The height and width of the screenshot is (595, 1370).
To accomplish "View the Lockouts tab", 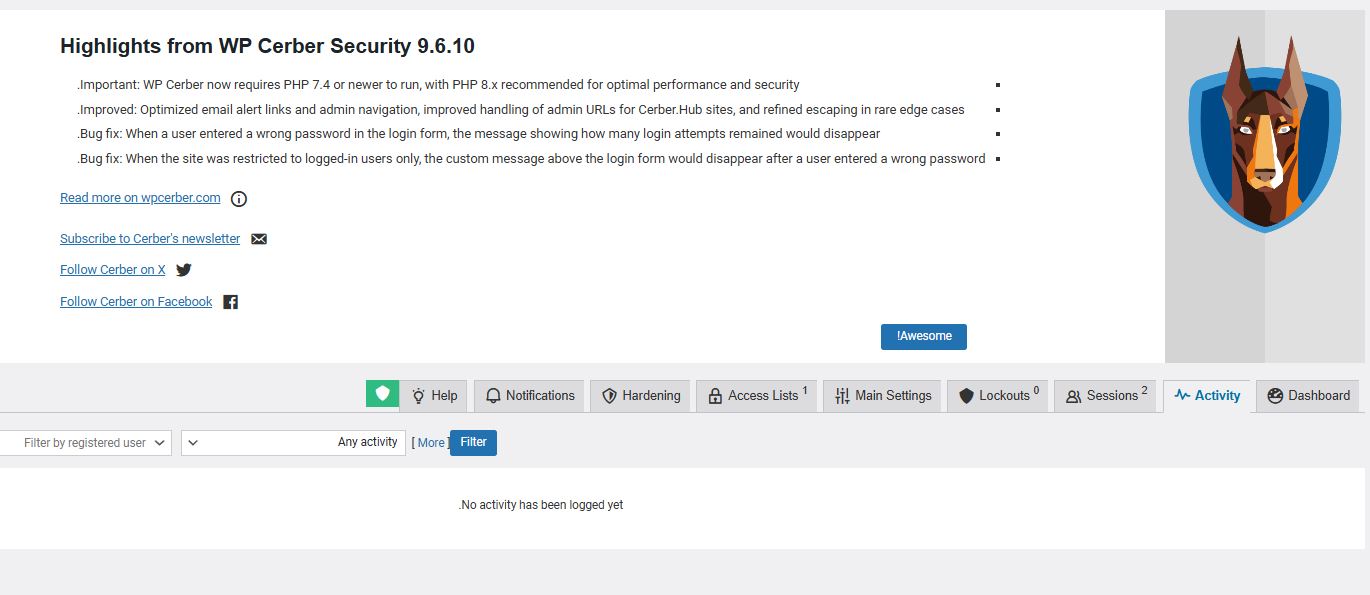I will click(998, 396).
